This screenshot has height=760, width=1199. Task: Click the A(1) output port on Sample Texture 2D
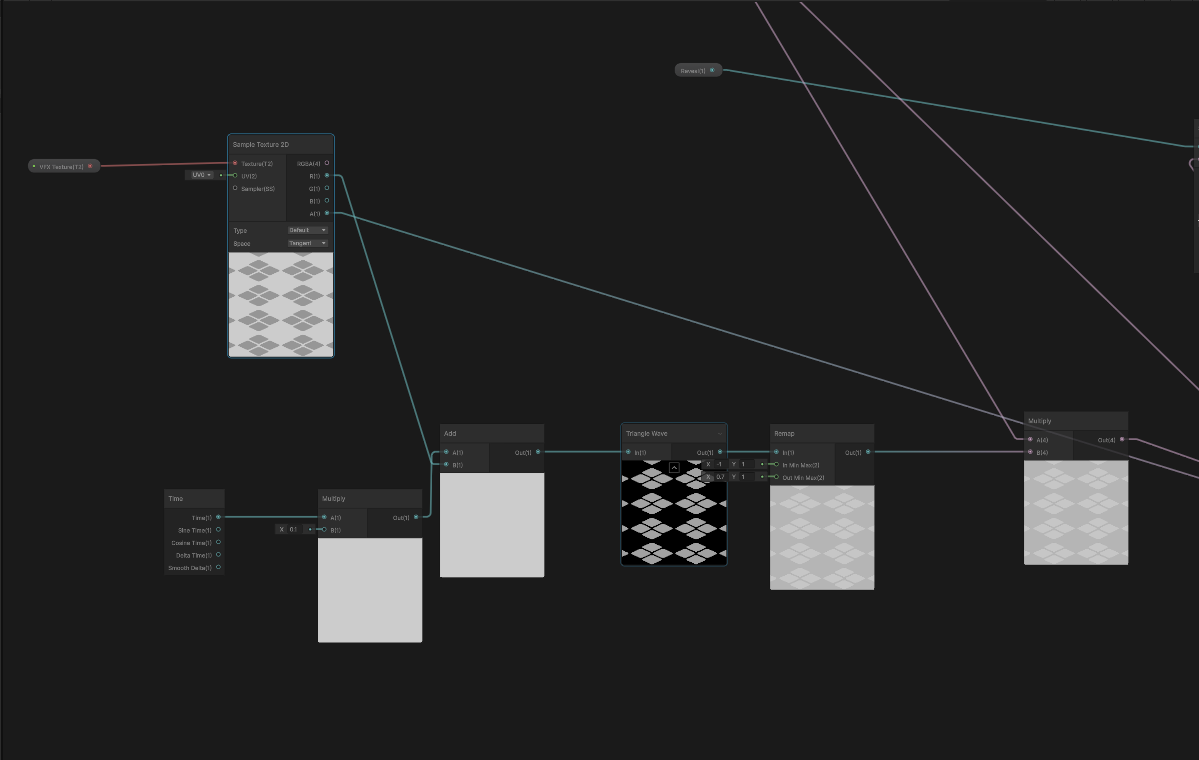327,213
